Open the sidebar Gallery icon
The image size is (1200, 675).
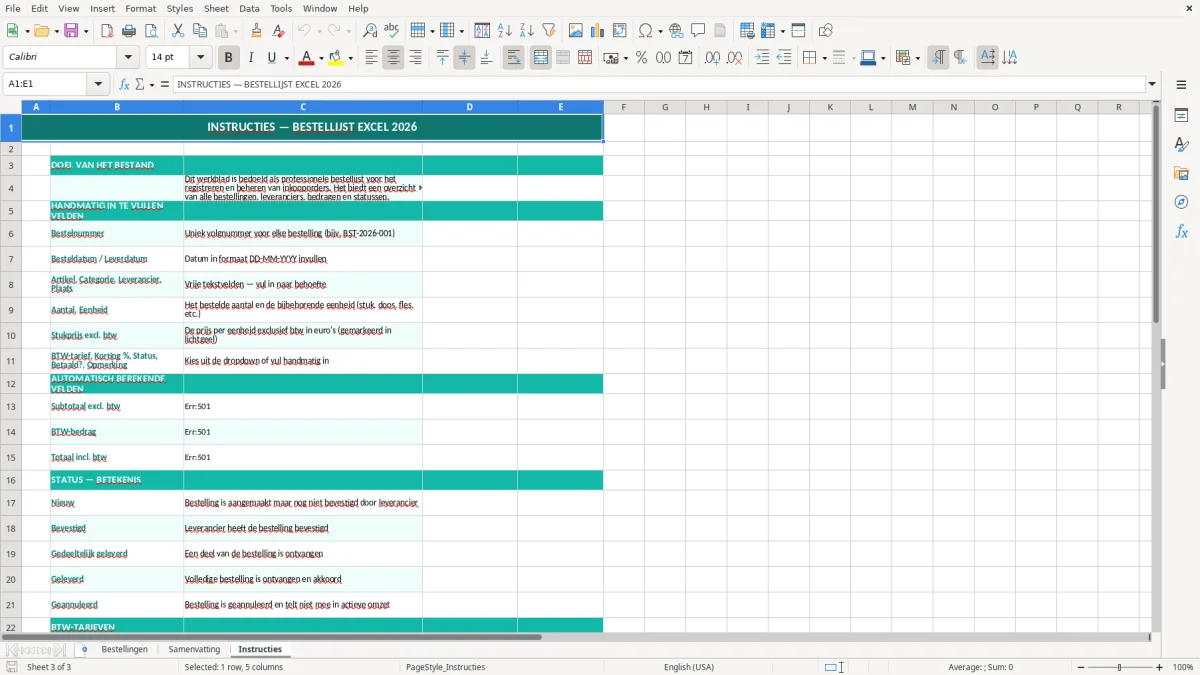tap(1181, 173)
